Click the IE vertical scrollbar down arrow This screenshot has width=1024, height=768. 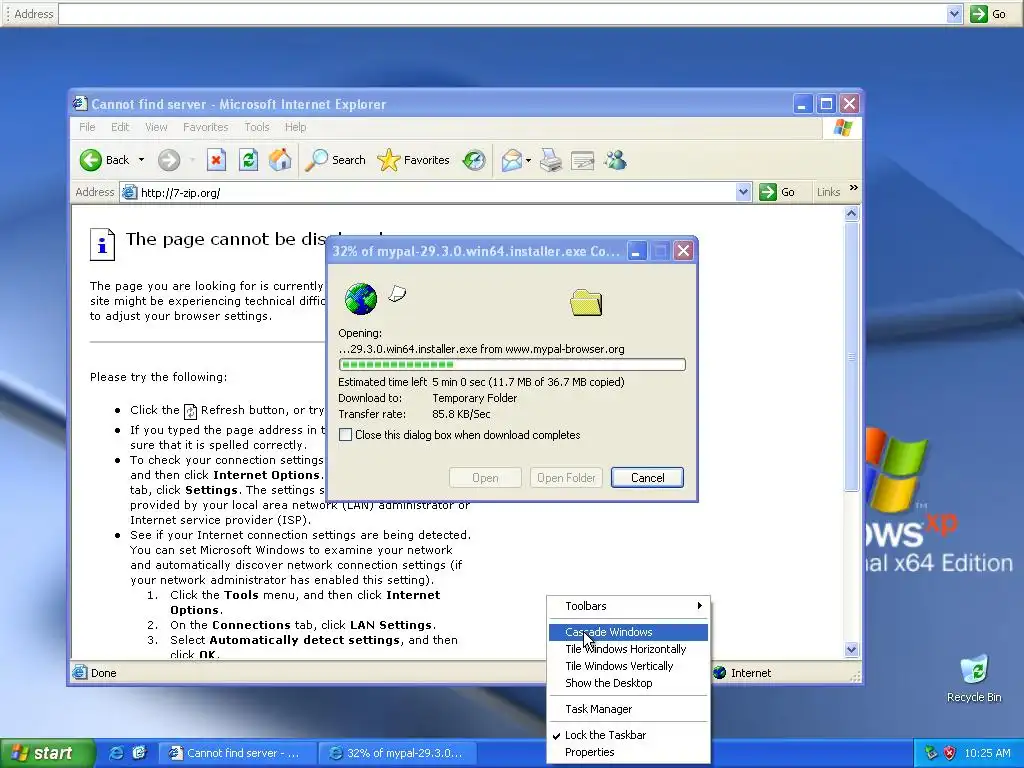click(x=851, y=649)
